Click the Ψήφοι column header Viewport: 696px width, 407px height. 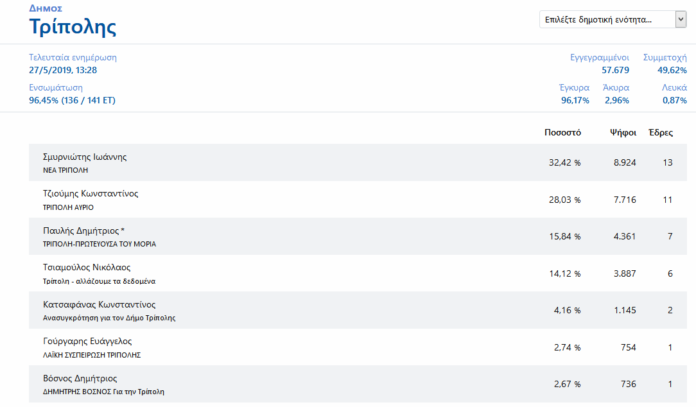pos(622,132)
